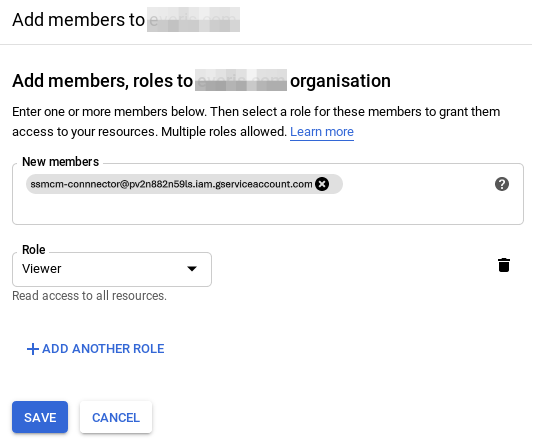Click the 'Add members, roles to' heading

coord(102,80)
